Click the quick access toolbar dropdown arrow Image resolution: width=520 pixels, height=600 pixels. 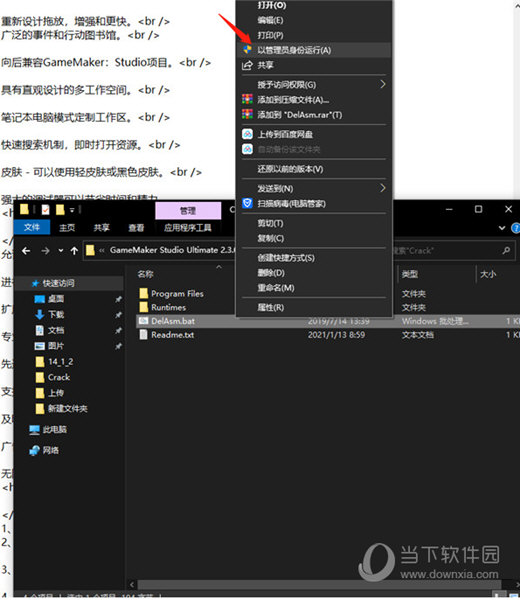pyautogui.click(x=72, y=210)
